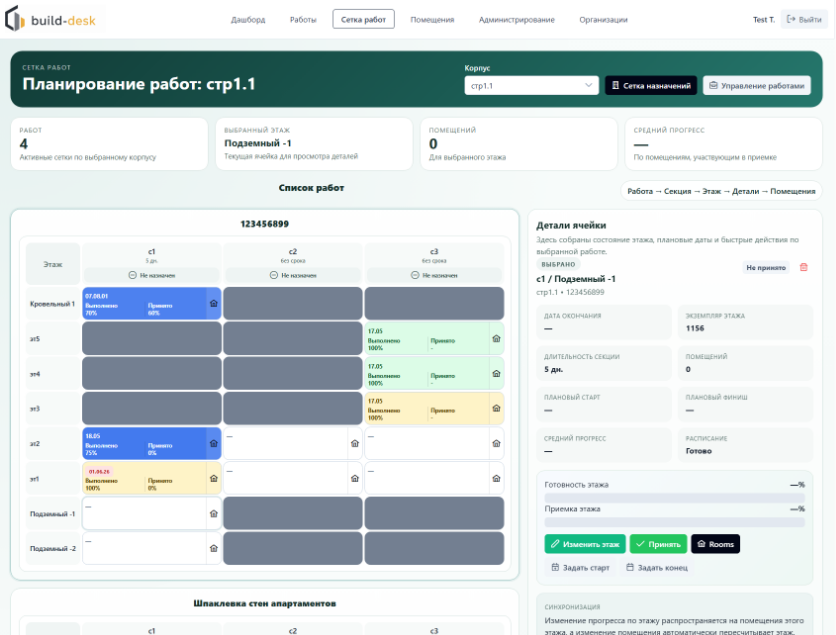Click Не назначен under section c2
The image size is (836, 635).
pyautogui.click(x=293, y=275)
